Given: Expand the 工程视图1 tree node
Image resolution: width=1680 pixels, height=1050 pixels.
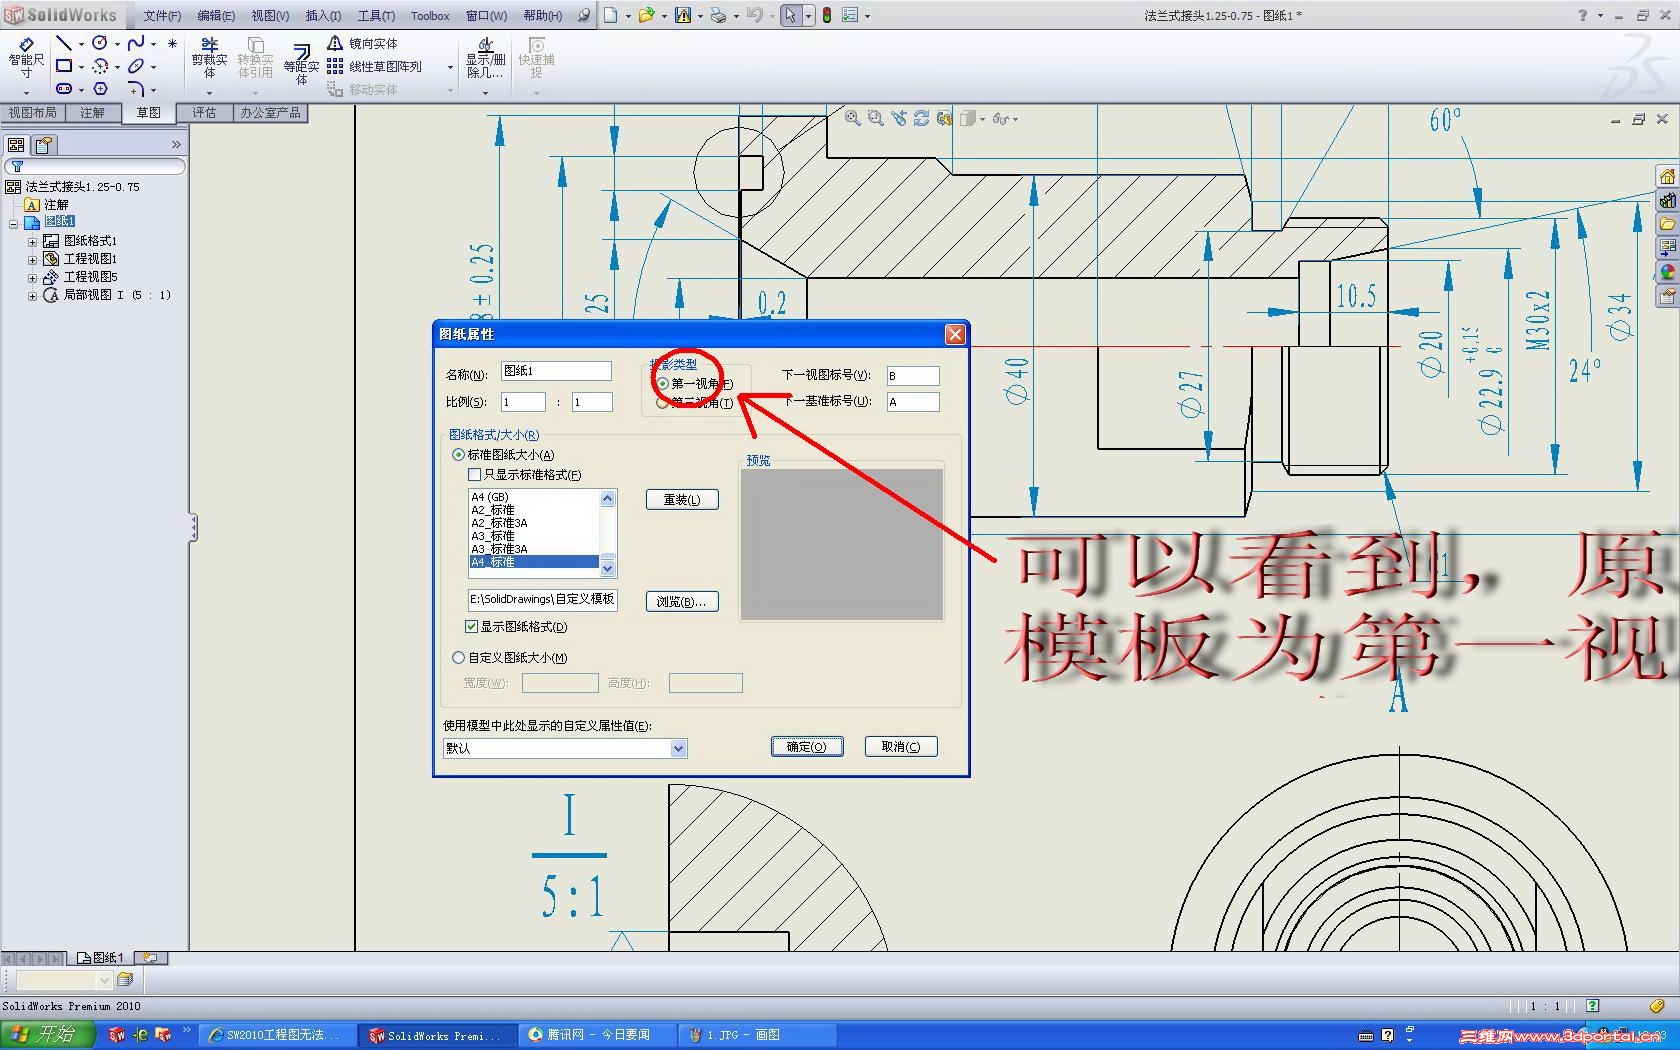Looking at the screenshot, I should tap(32, 259).
